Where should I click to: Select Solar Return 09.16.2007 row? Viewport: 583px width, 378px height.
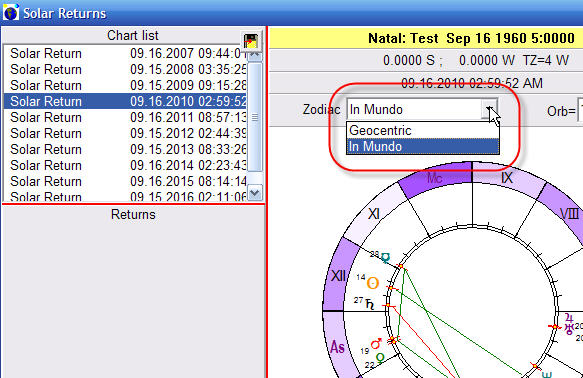(x=125, y=54)
